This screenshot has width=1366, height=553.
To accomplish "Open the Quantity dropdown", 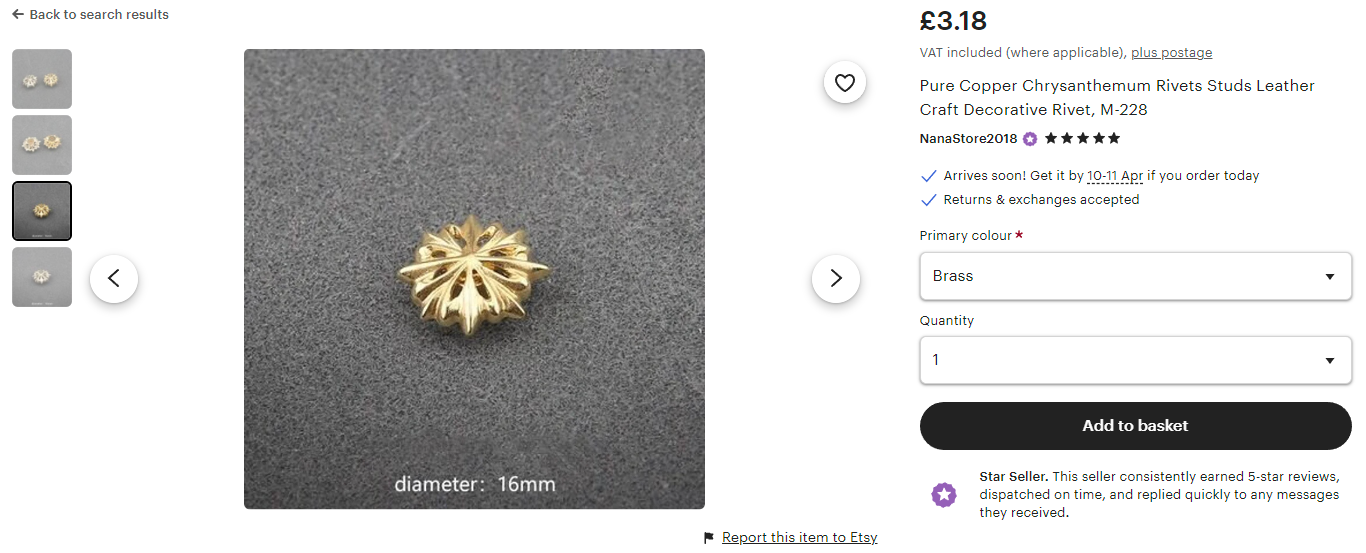I will [x=1135, y=360].
